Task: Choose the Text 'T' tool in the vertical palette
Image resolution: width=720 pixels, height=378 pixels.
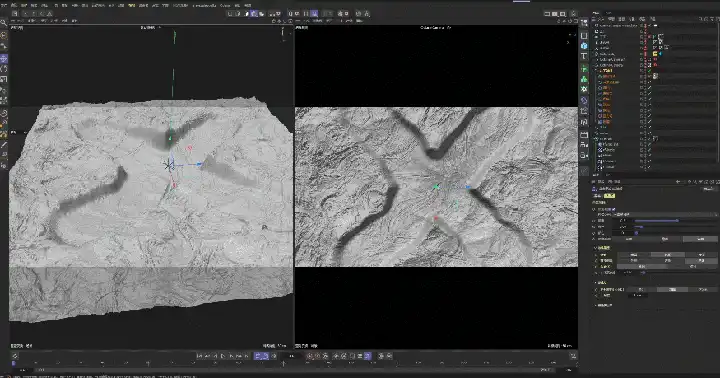Action: pyautogui.click(x=584, y=56)
